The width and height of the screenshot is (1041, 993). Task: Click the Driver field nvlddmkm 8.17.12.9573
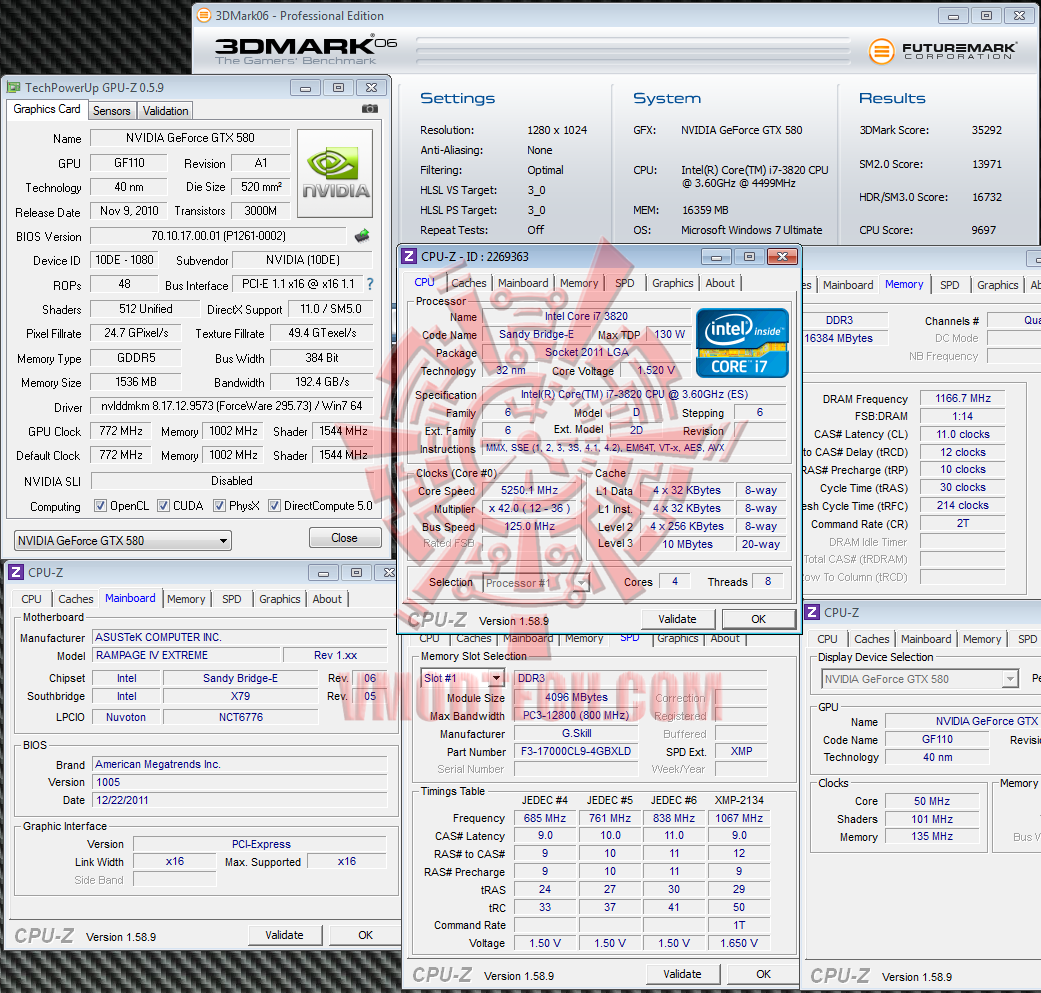[232, 406]
